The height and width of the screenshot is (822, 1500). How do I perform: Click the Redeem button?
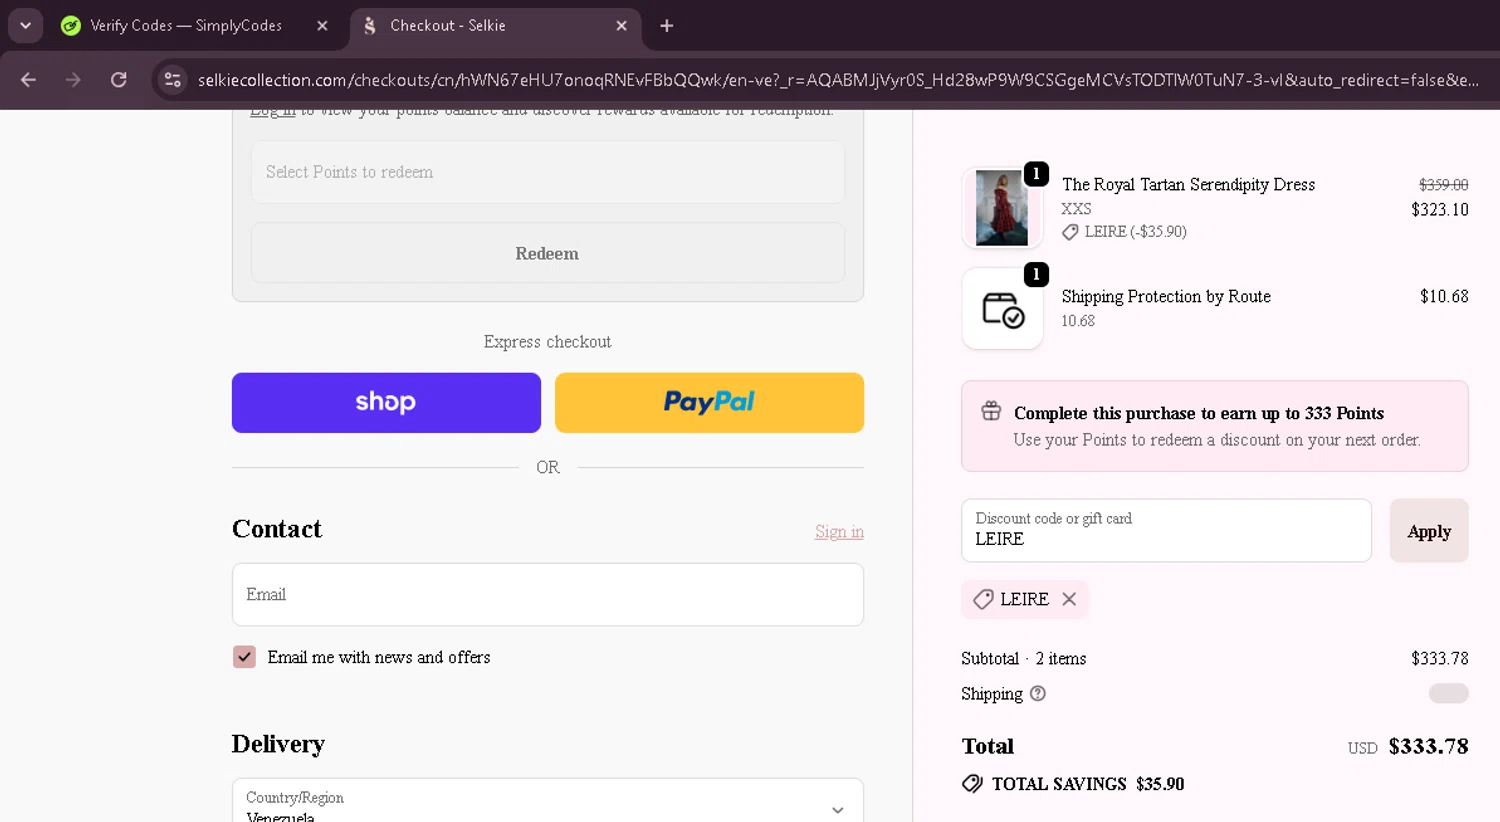548,253
